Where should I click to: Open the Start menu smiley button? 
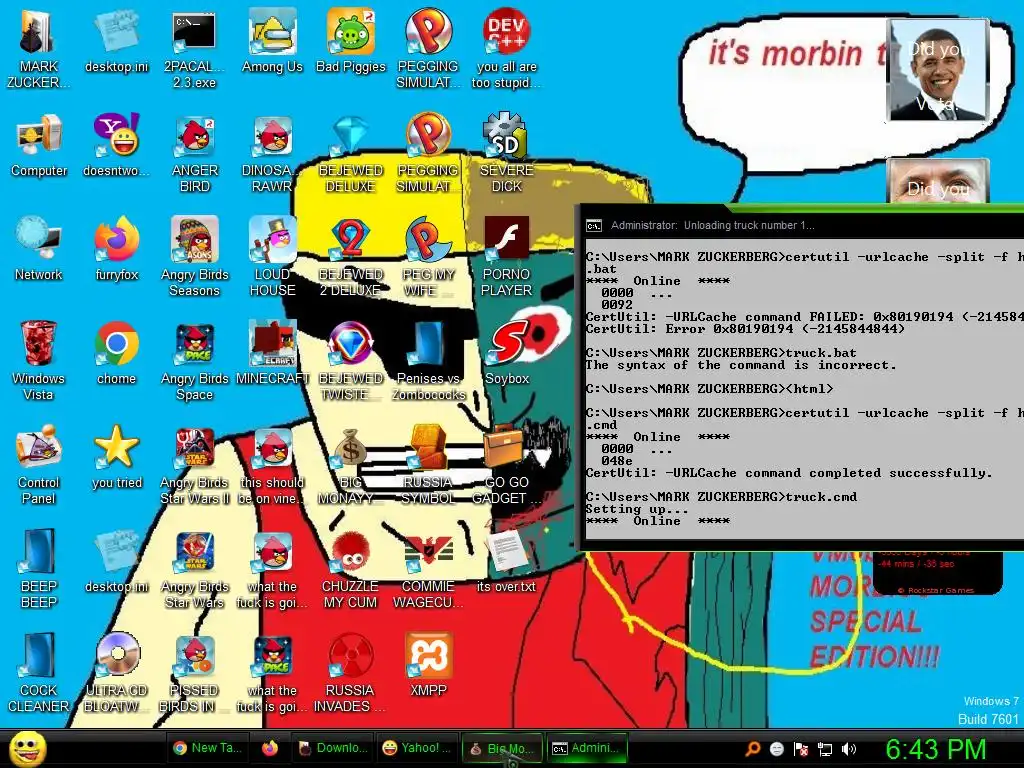27,748
